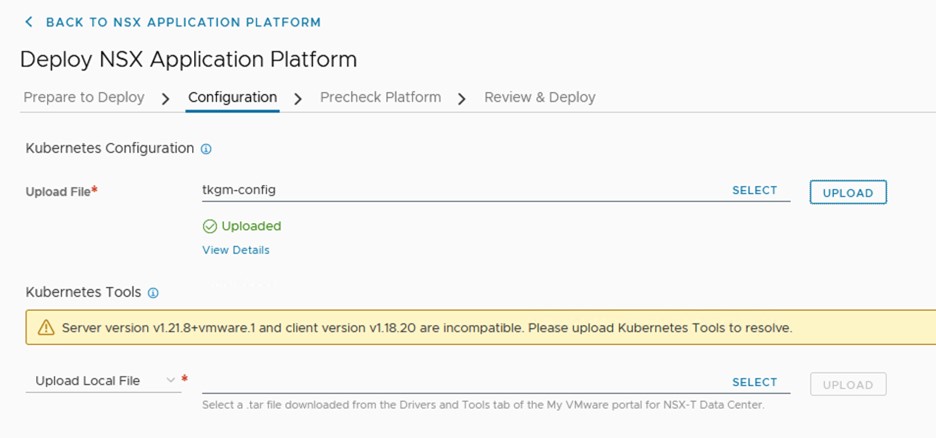Image resolution: width=936 pixels, height=438 pixels.
Task: Click the Back to NSX Application Platform link
Action: point(183,22)
